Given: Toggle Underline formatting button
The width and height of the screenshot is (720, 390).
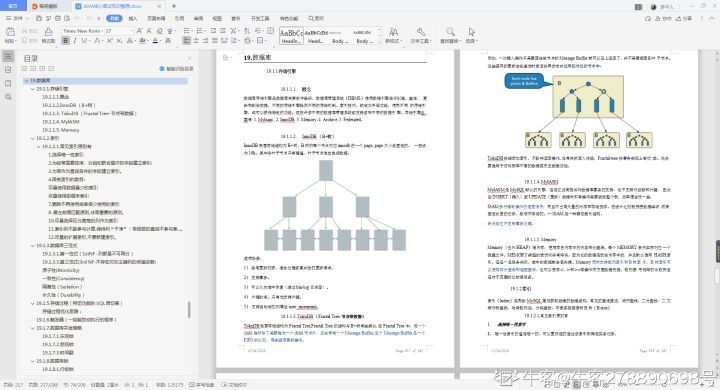Looking at the screenshot, I should click(84, 41).
